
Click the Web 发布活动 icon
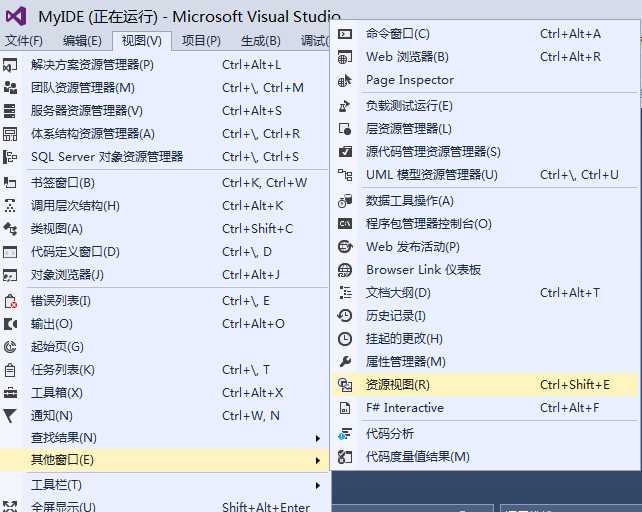tap(345, 247)
